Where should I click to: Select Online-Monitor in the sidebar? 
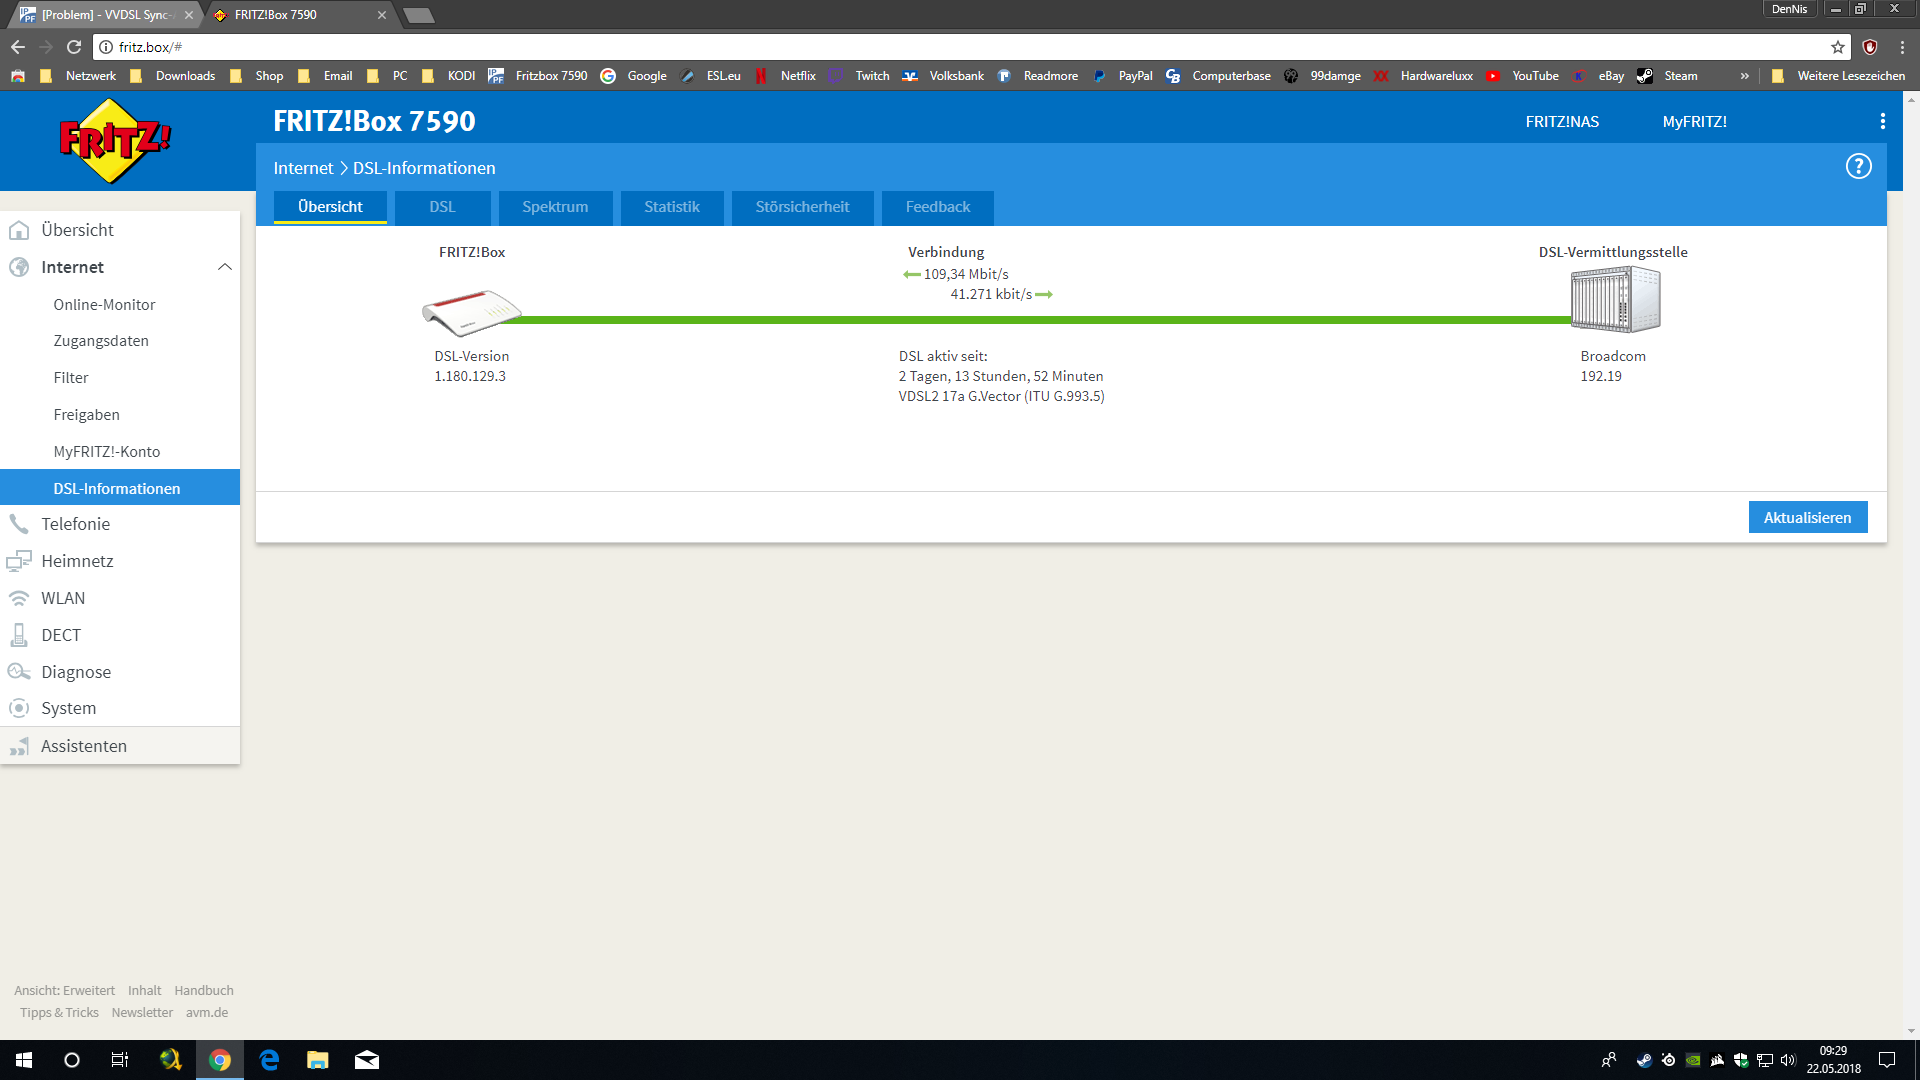pos(104,305)
